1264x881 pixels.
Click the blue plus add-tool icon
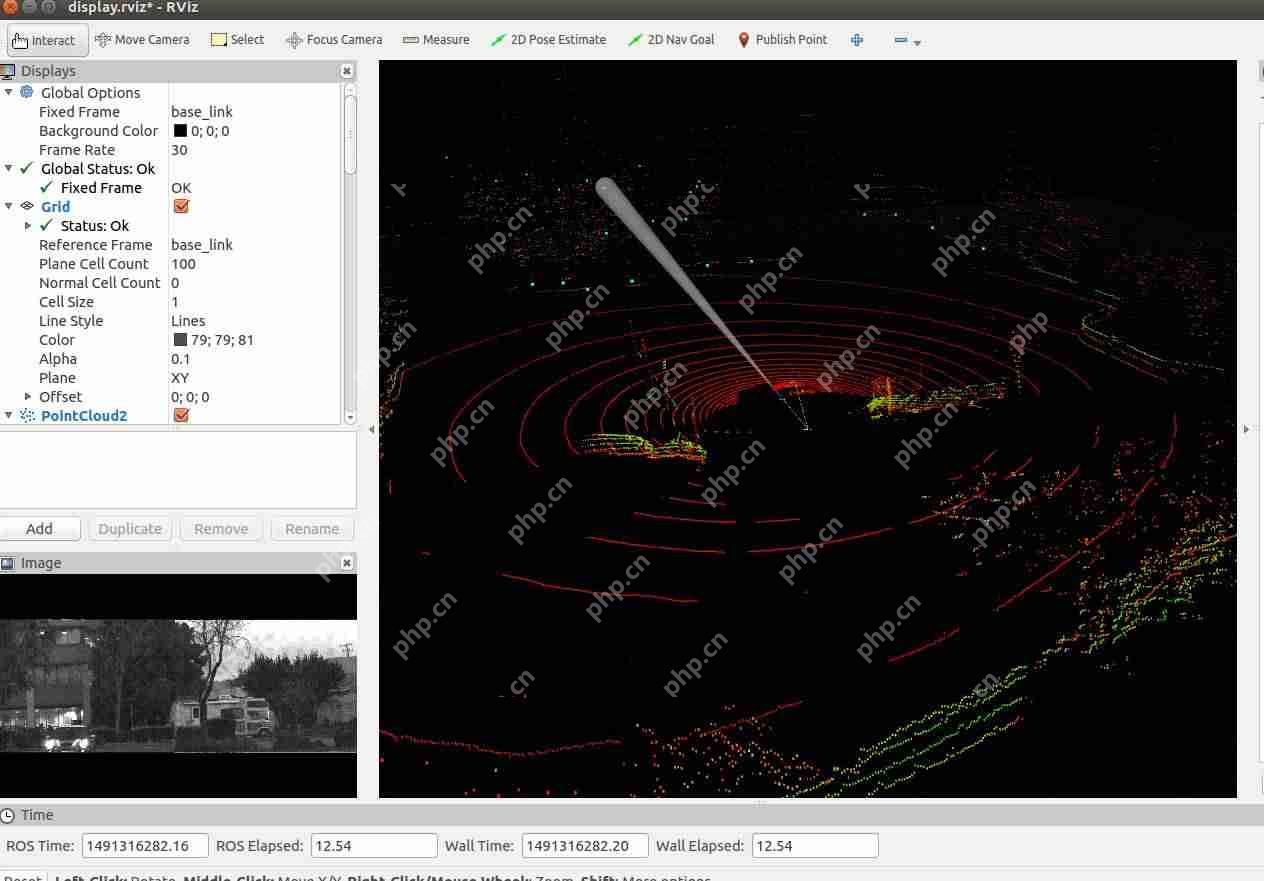click(x=857, y=40)
